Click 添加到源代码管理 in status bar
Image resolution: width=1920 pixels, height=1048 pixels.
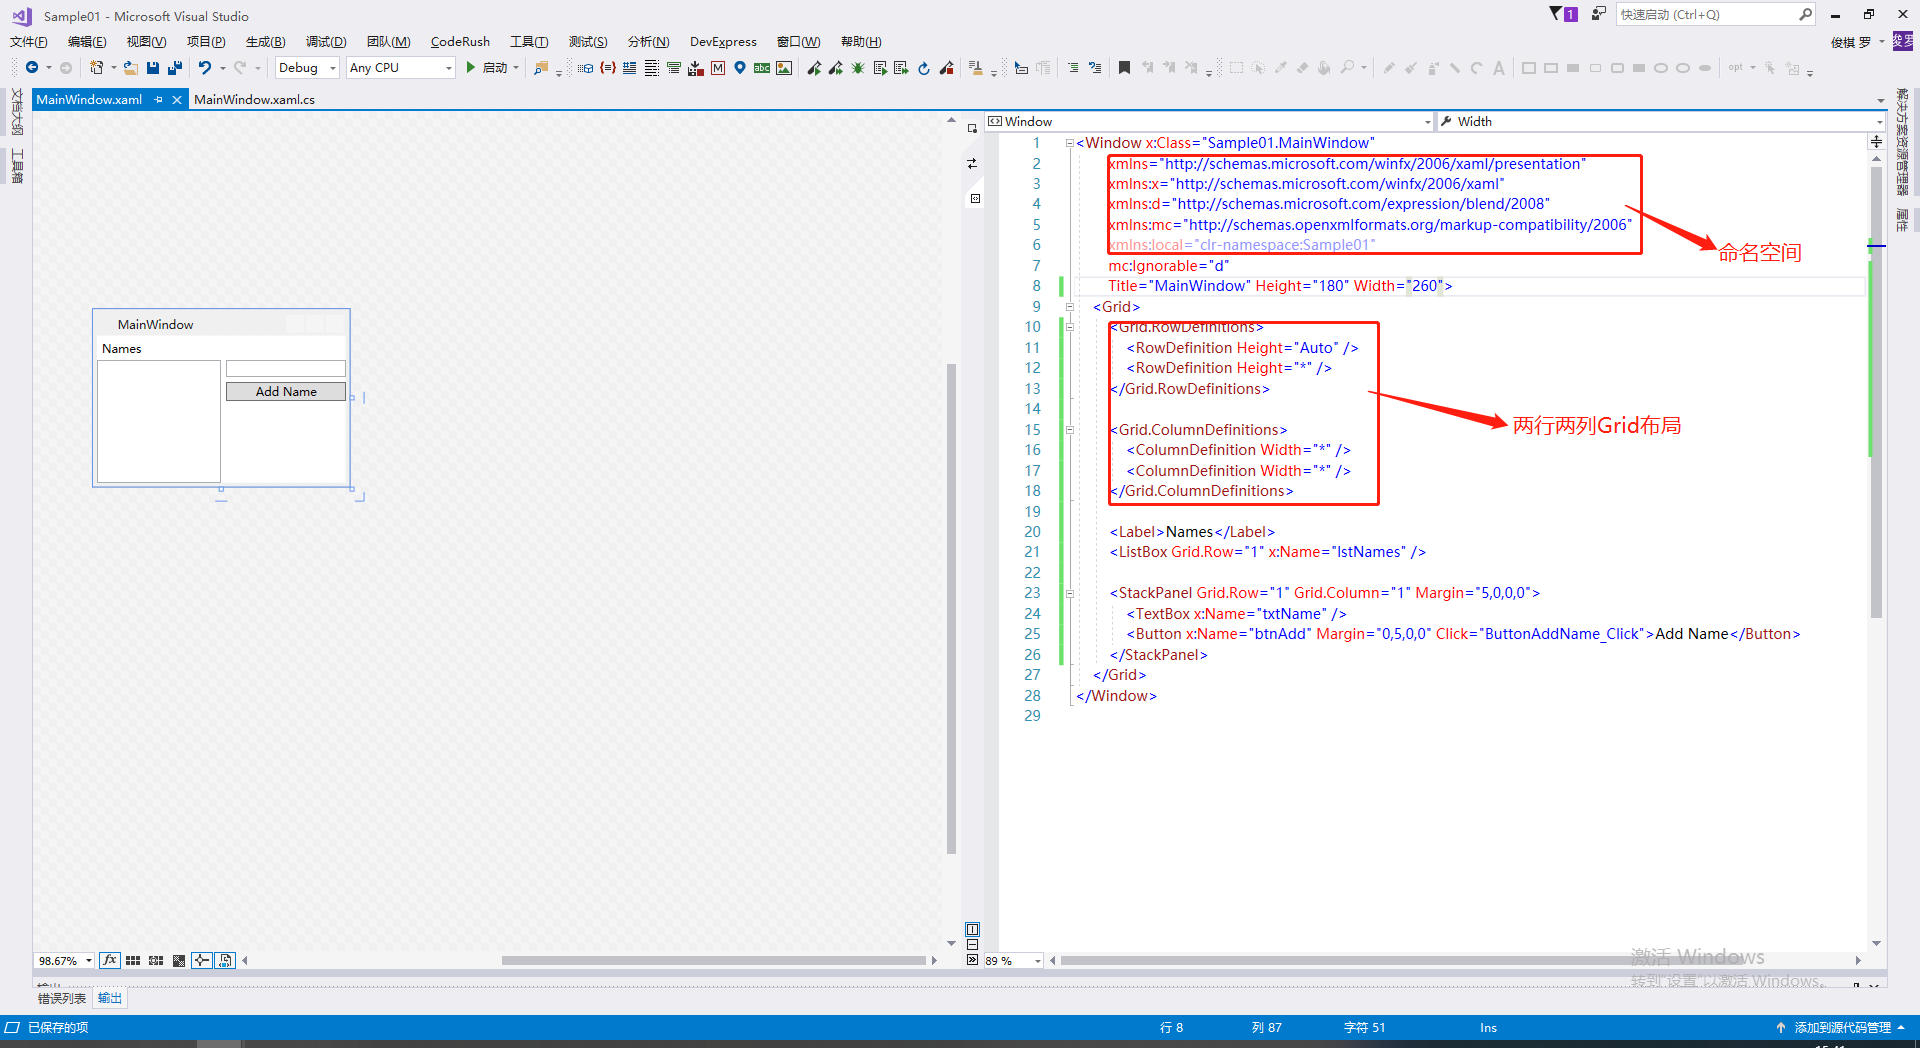[x=1841, y=1027]
